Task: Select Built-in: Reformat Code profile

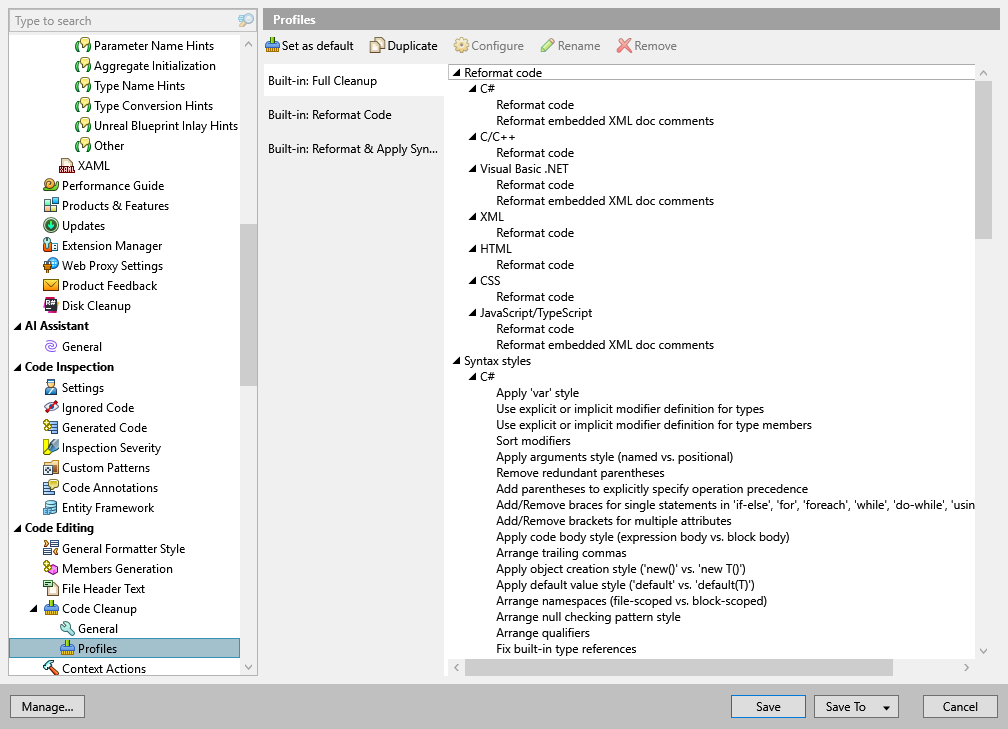Action: pos(329,115)
